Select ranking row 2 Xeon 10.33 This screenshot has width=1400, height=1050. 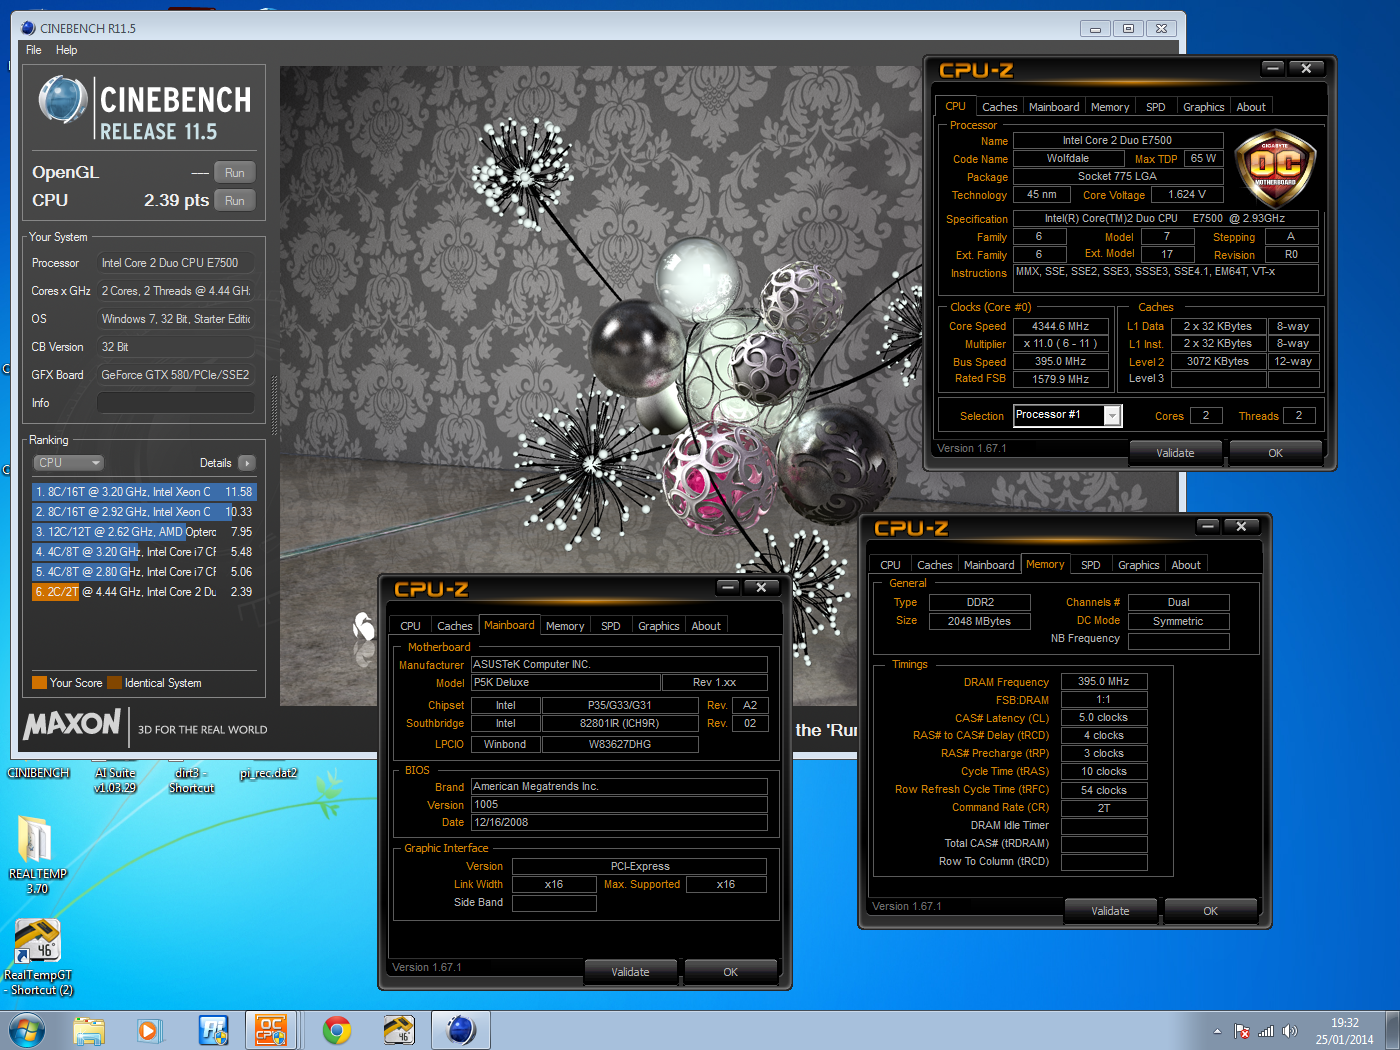pos(144,512)
